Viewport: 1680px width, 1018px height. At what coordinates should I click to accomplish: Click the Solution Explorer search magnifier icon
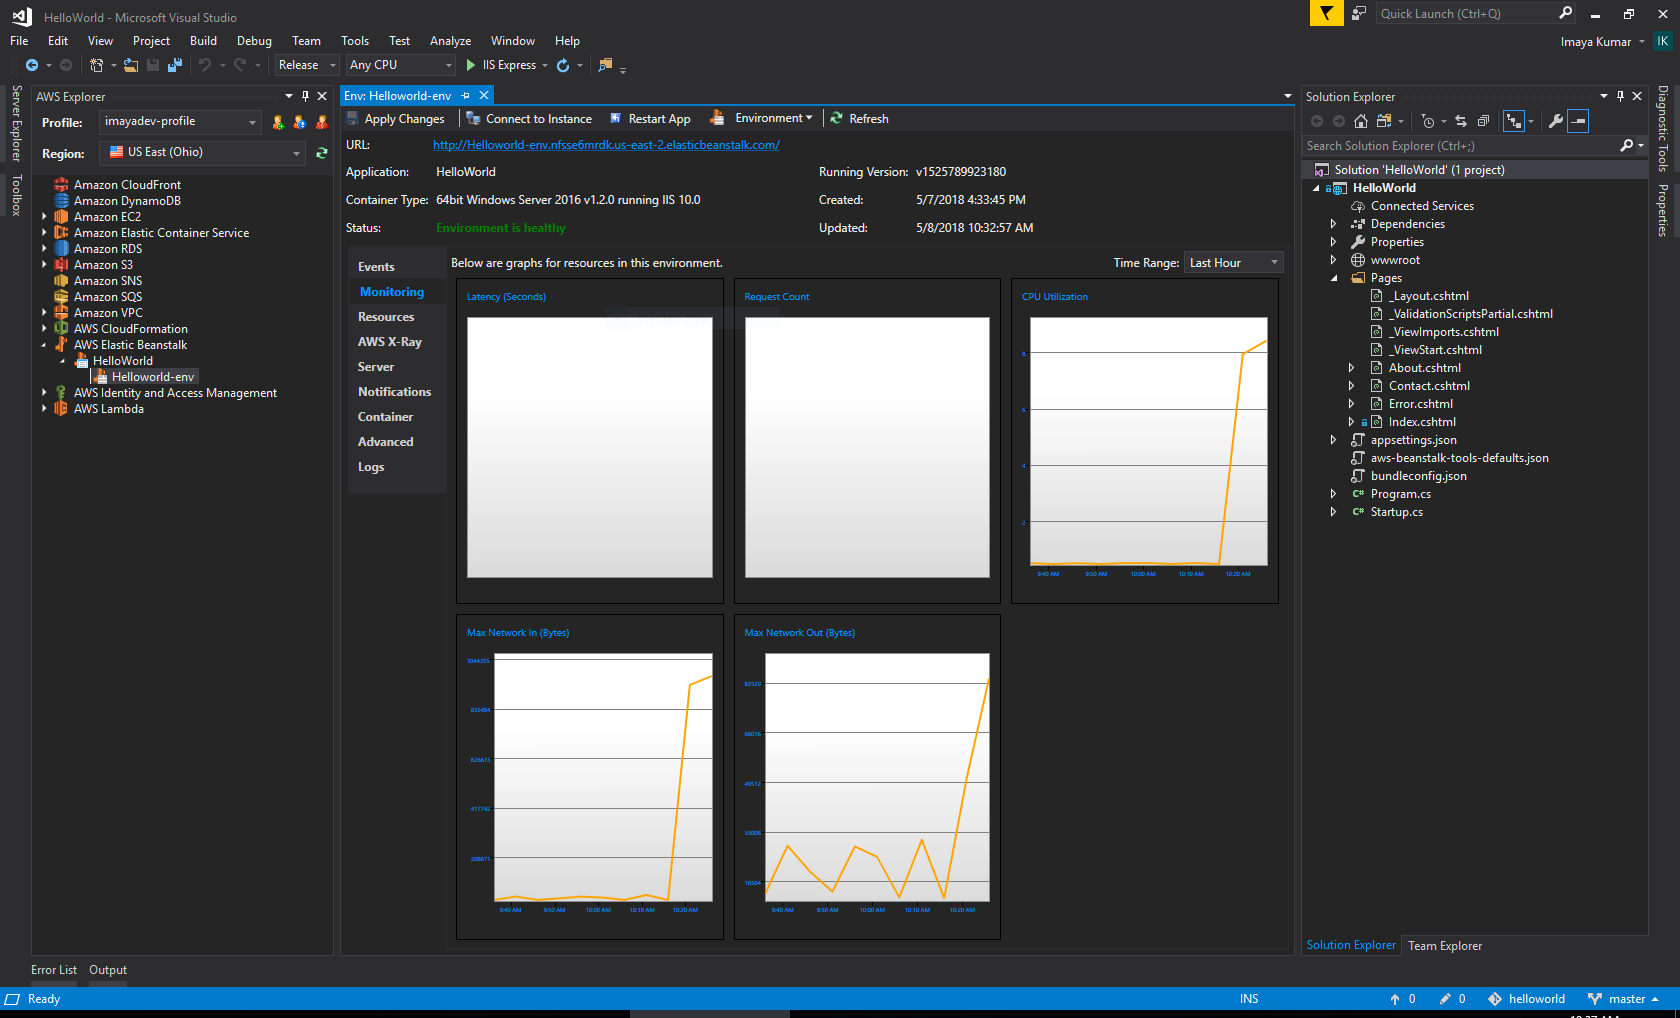pyautogui.click(x=1627, y=146)
